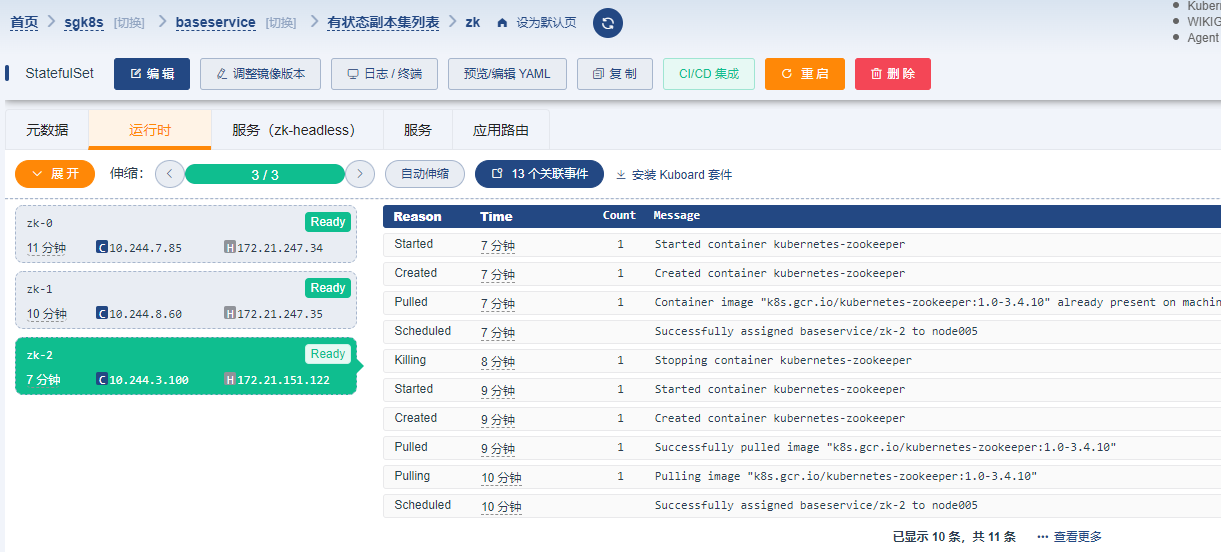Image resolution: width=1221 pixels, height=552 pixels.
Task: Click the 编辑 edit button
Action: click(152, 74)
